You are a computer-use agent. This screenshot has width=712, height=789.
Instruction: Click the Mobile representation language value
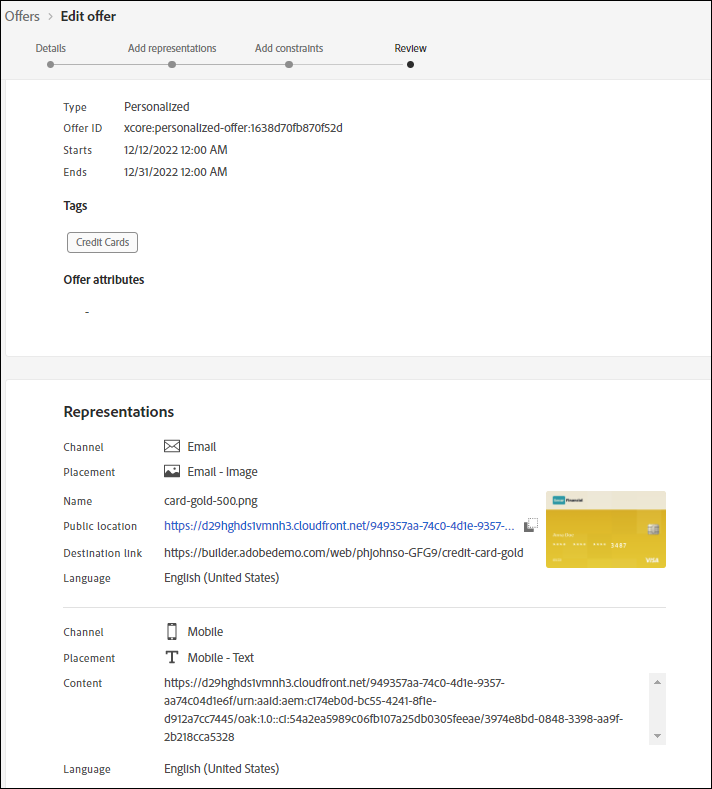[x=221, y=769]
